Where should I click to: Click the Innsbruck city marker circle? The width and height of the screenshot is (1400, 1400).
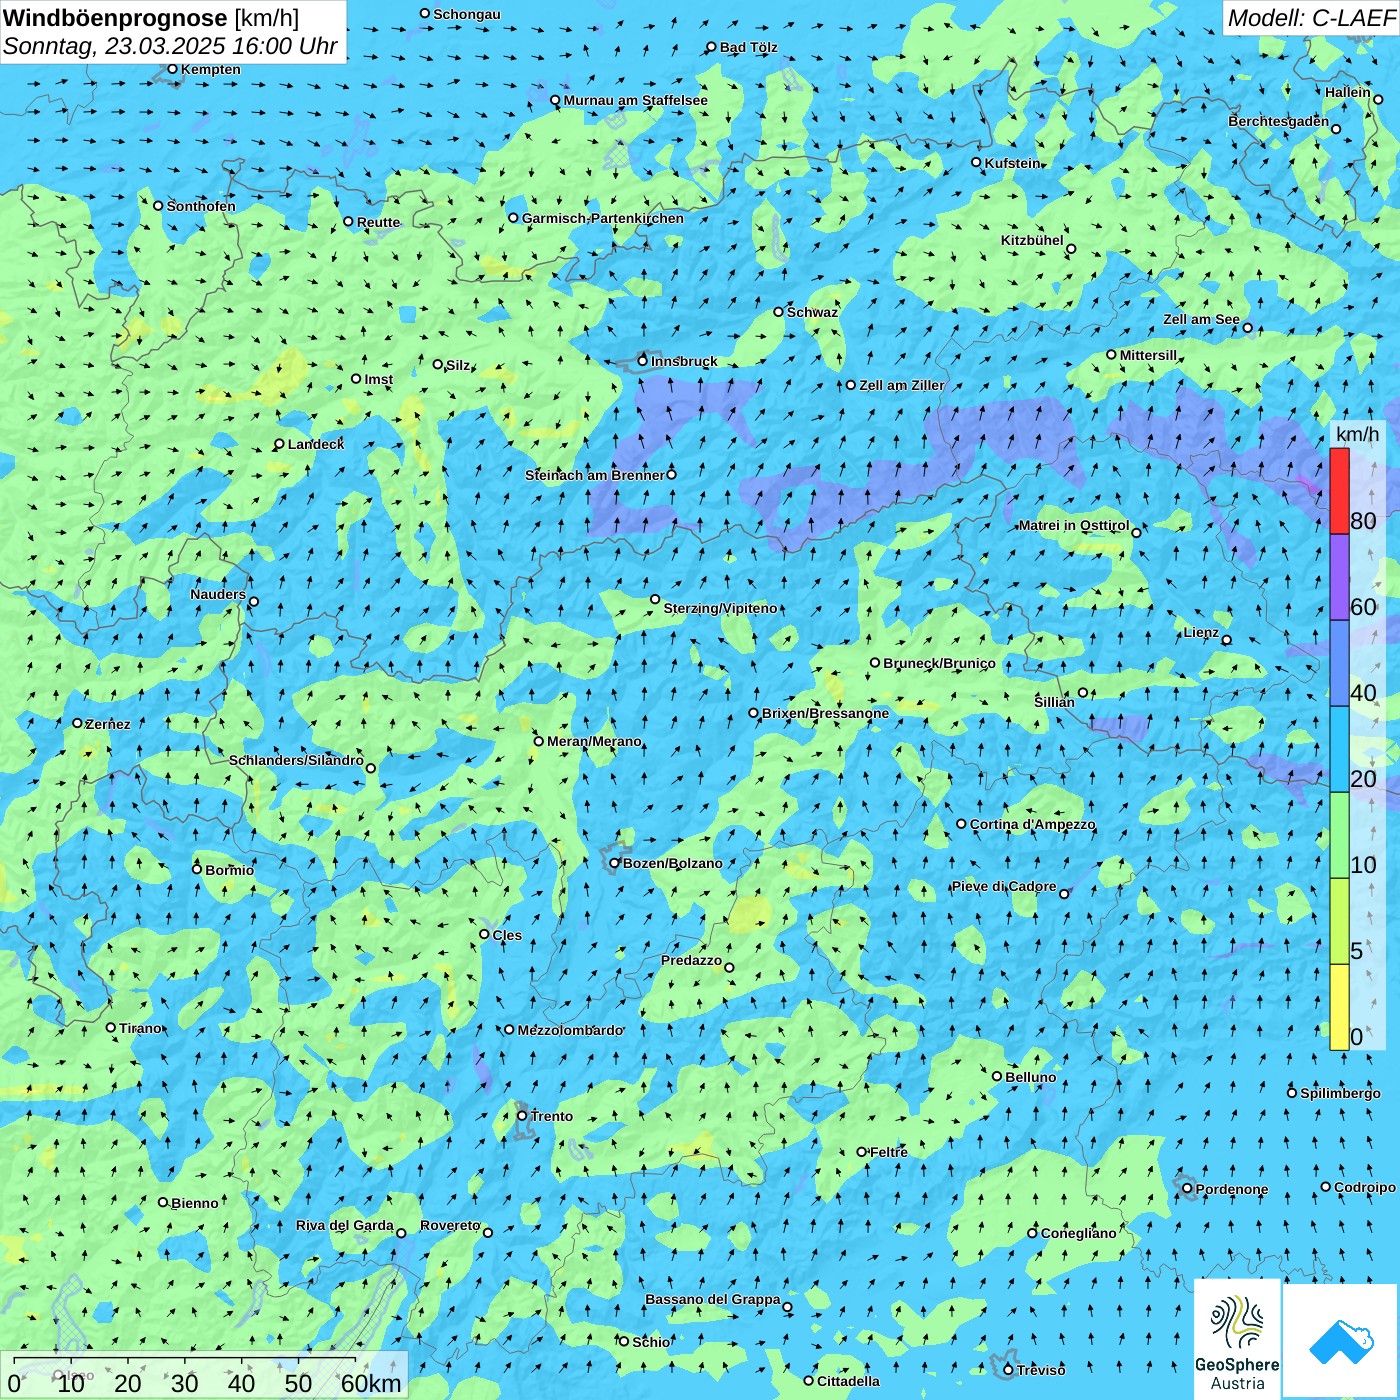tap(643, 361)
